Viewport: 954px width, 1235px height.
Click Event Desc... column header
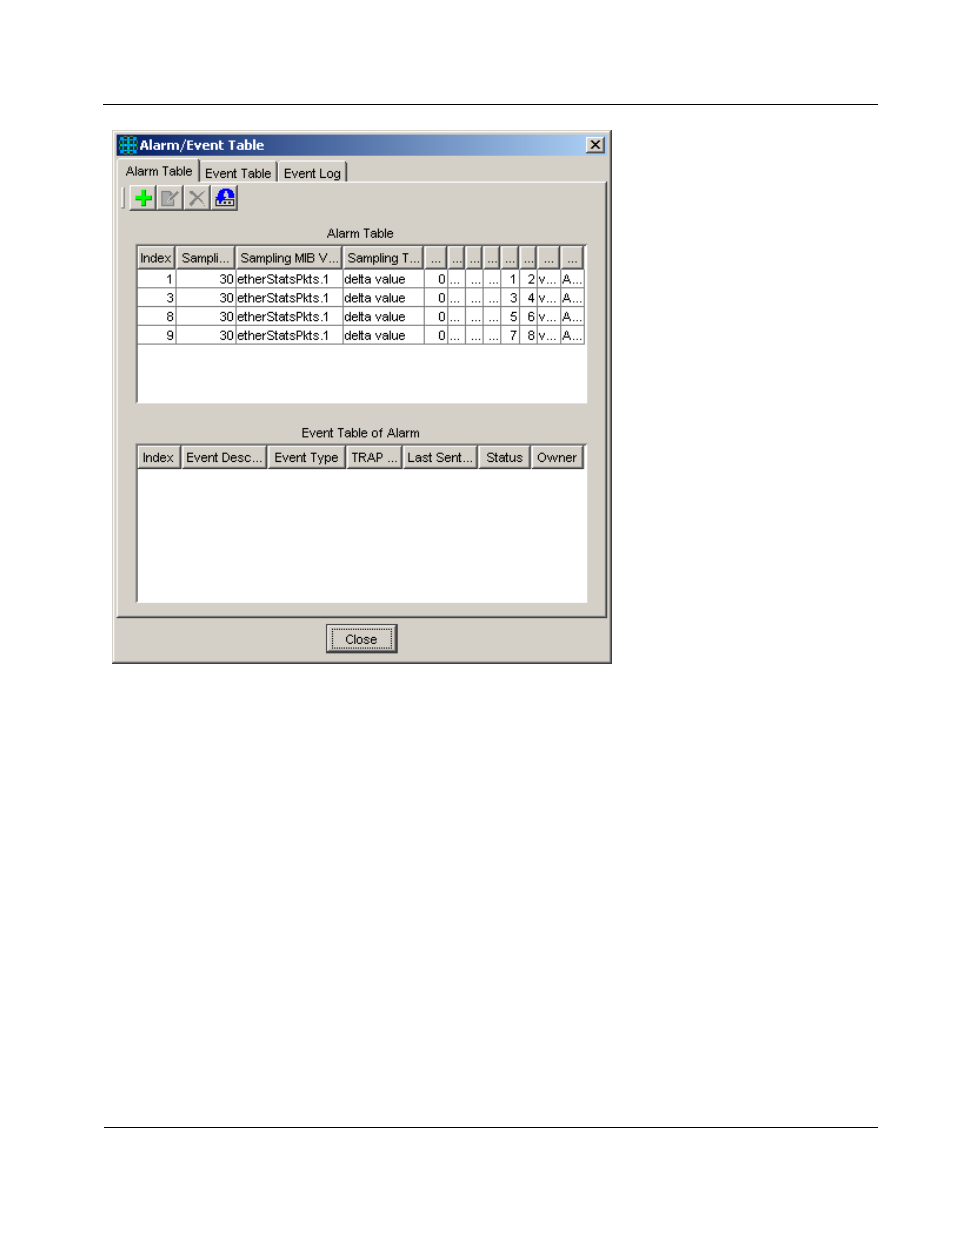224,457
